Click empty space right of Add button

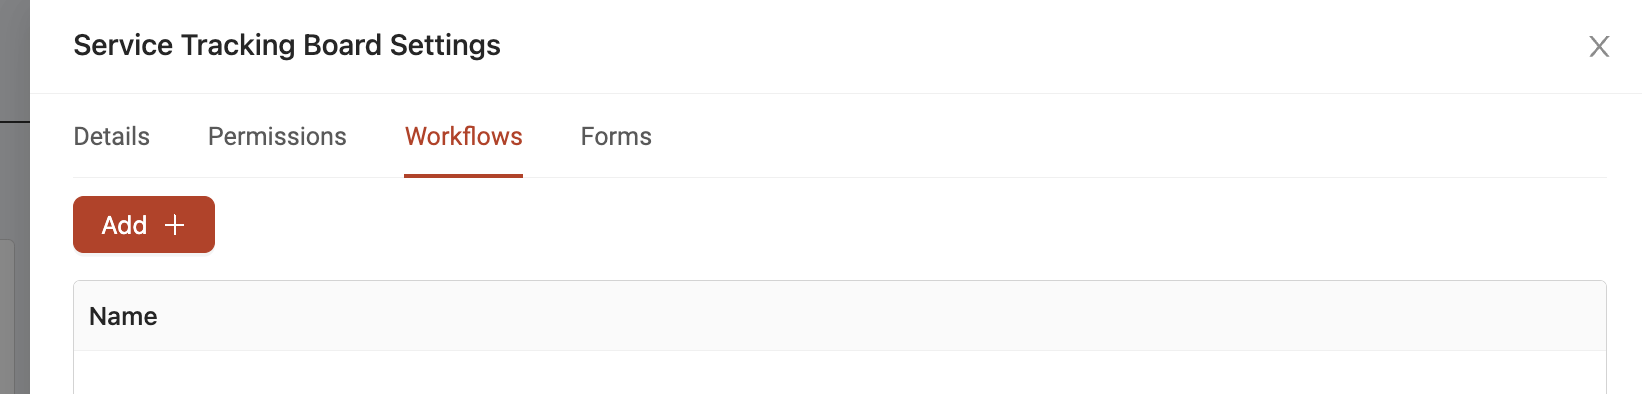click(910, 225)
